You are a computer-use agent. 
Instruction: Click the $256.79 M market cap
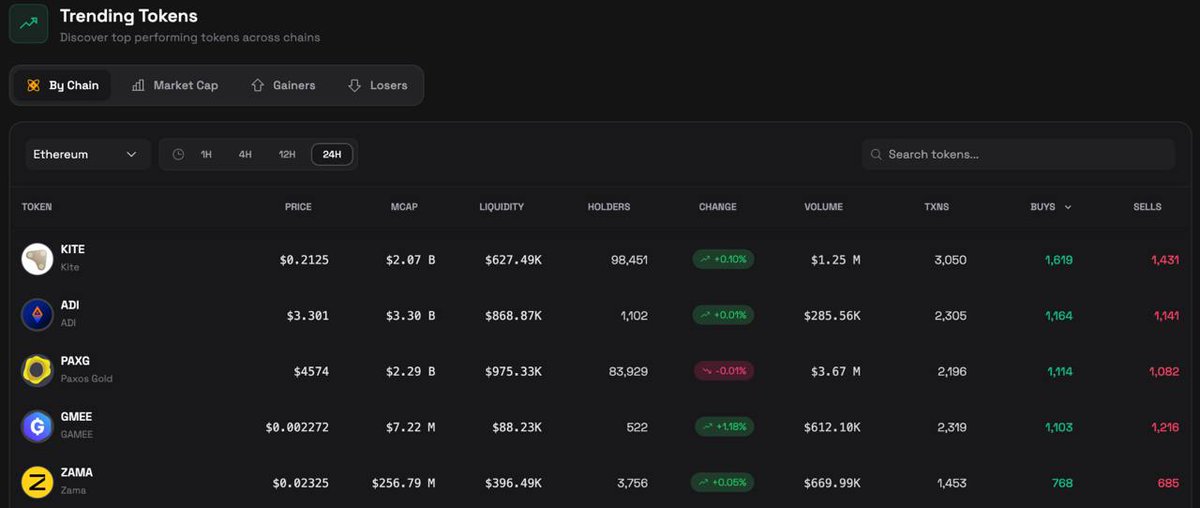click(x=404, y=484)
